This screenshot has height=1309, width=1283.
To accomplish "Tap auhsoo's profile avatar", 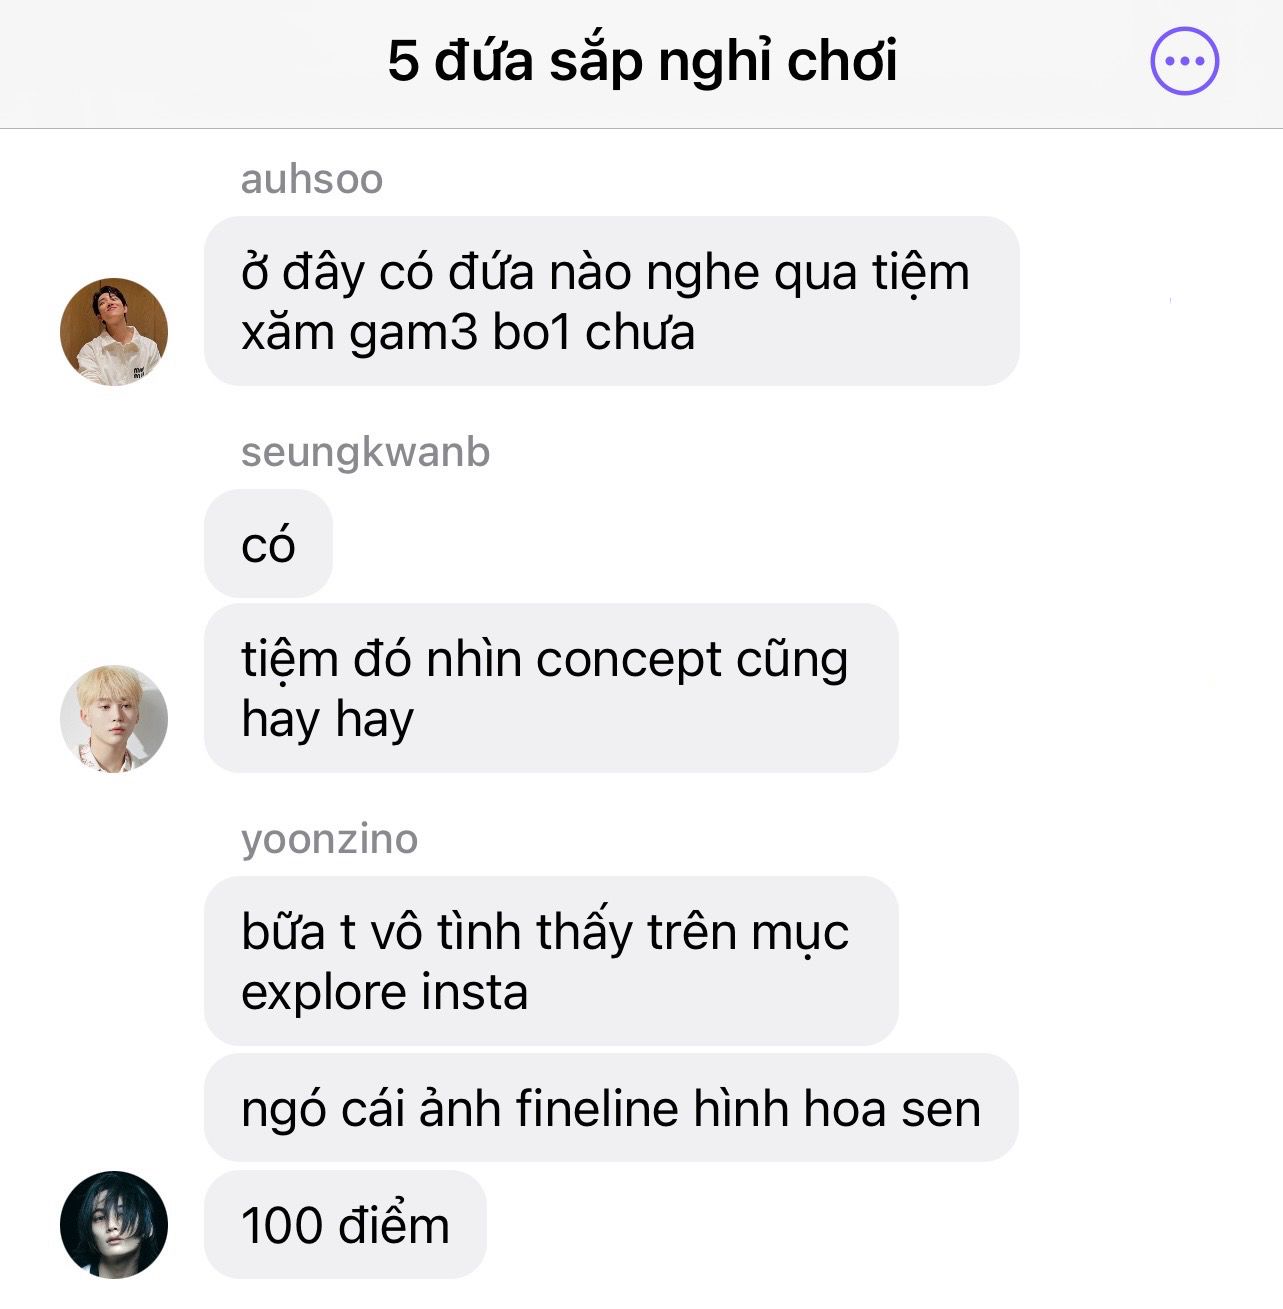I will coord(114,332).
